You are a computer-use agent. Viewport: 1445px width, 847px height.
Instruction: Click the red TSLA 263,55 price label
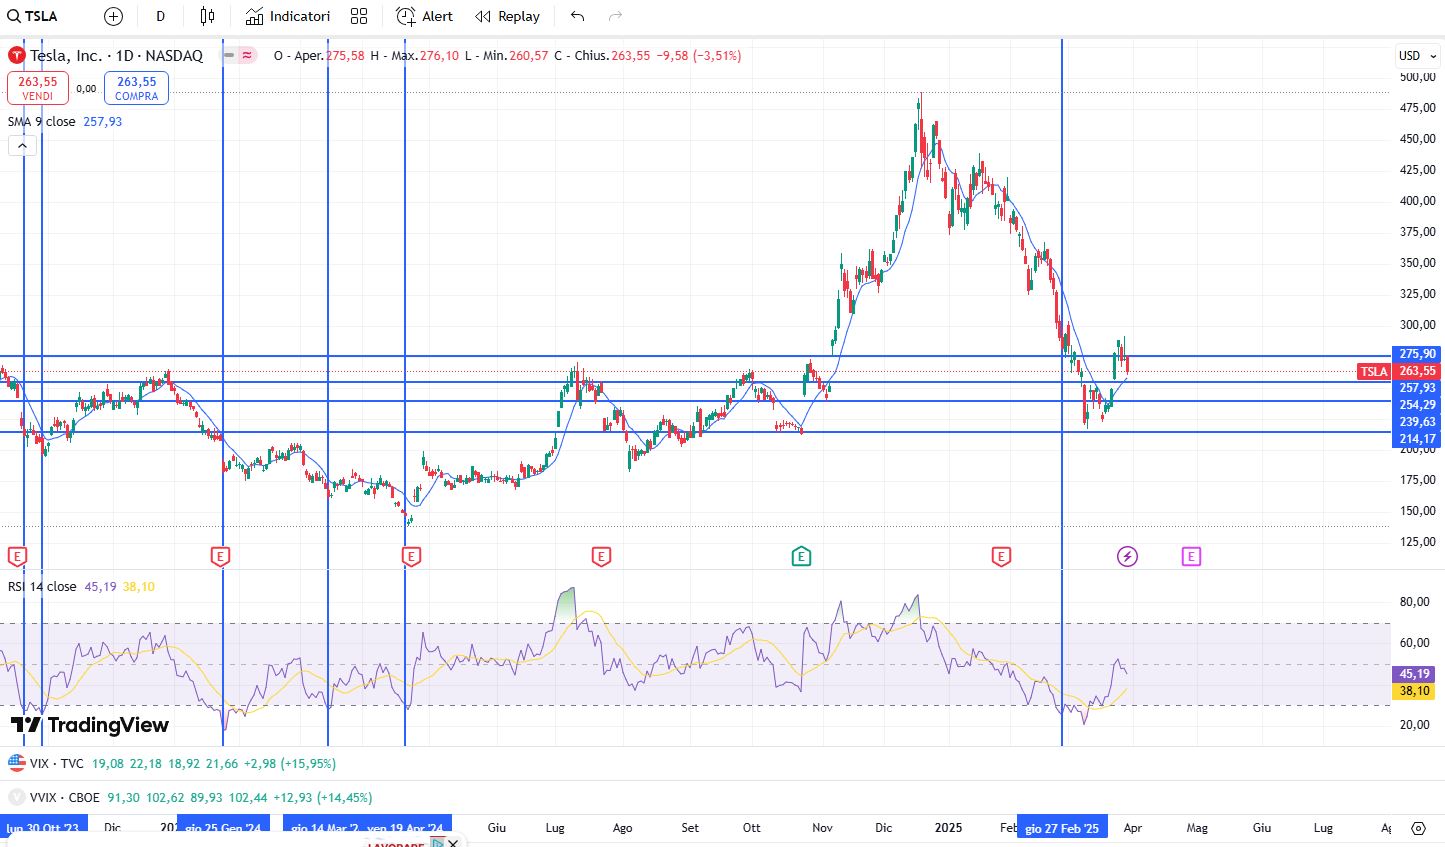coord(1400,371)
